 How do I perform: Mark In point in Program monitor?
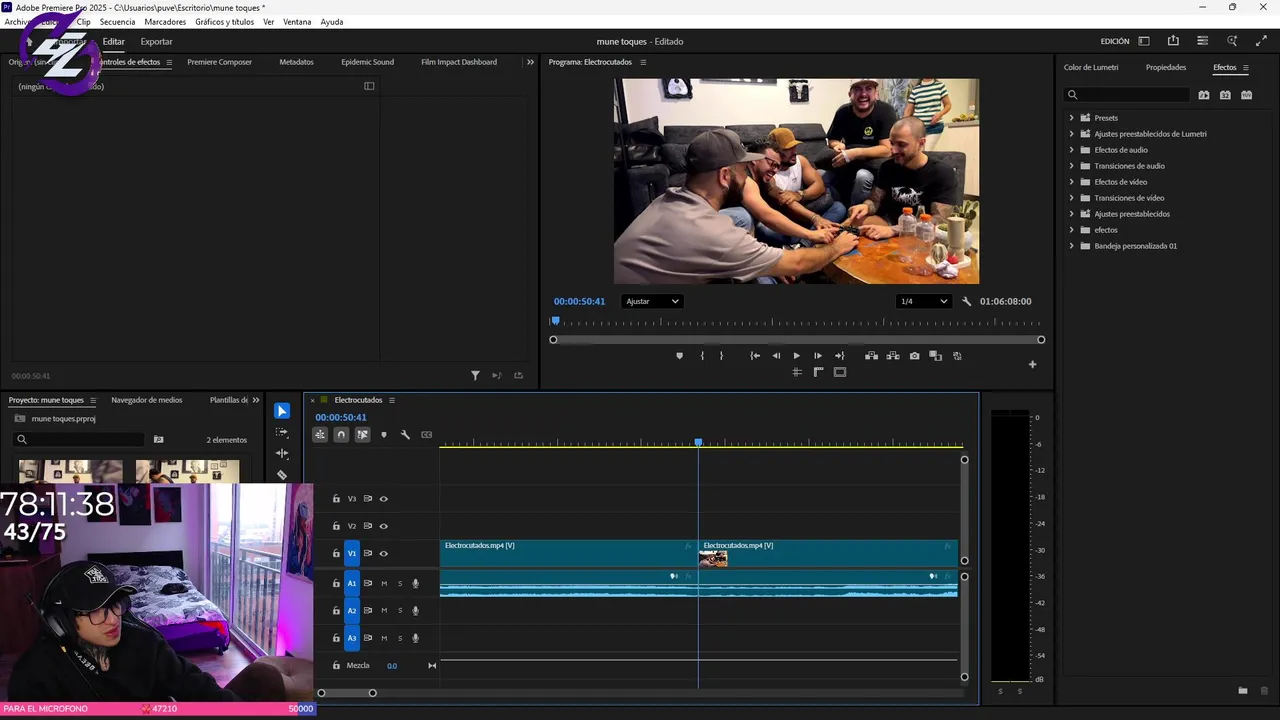click(702, 356)
